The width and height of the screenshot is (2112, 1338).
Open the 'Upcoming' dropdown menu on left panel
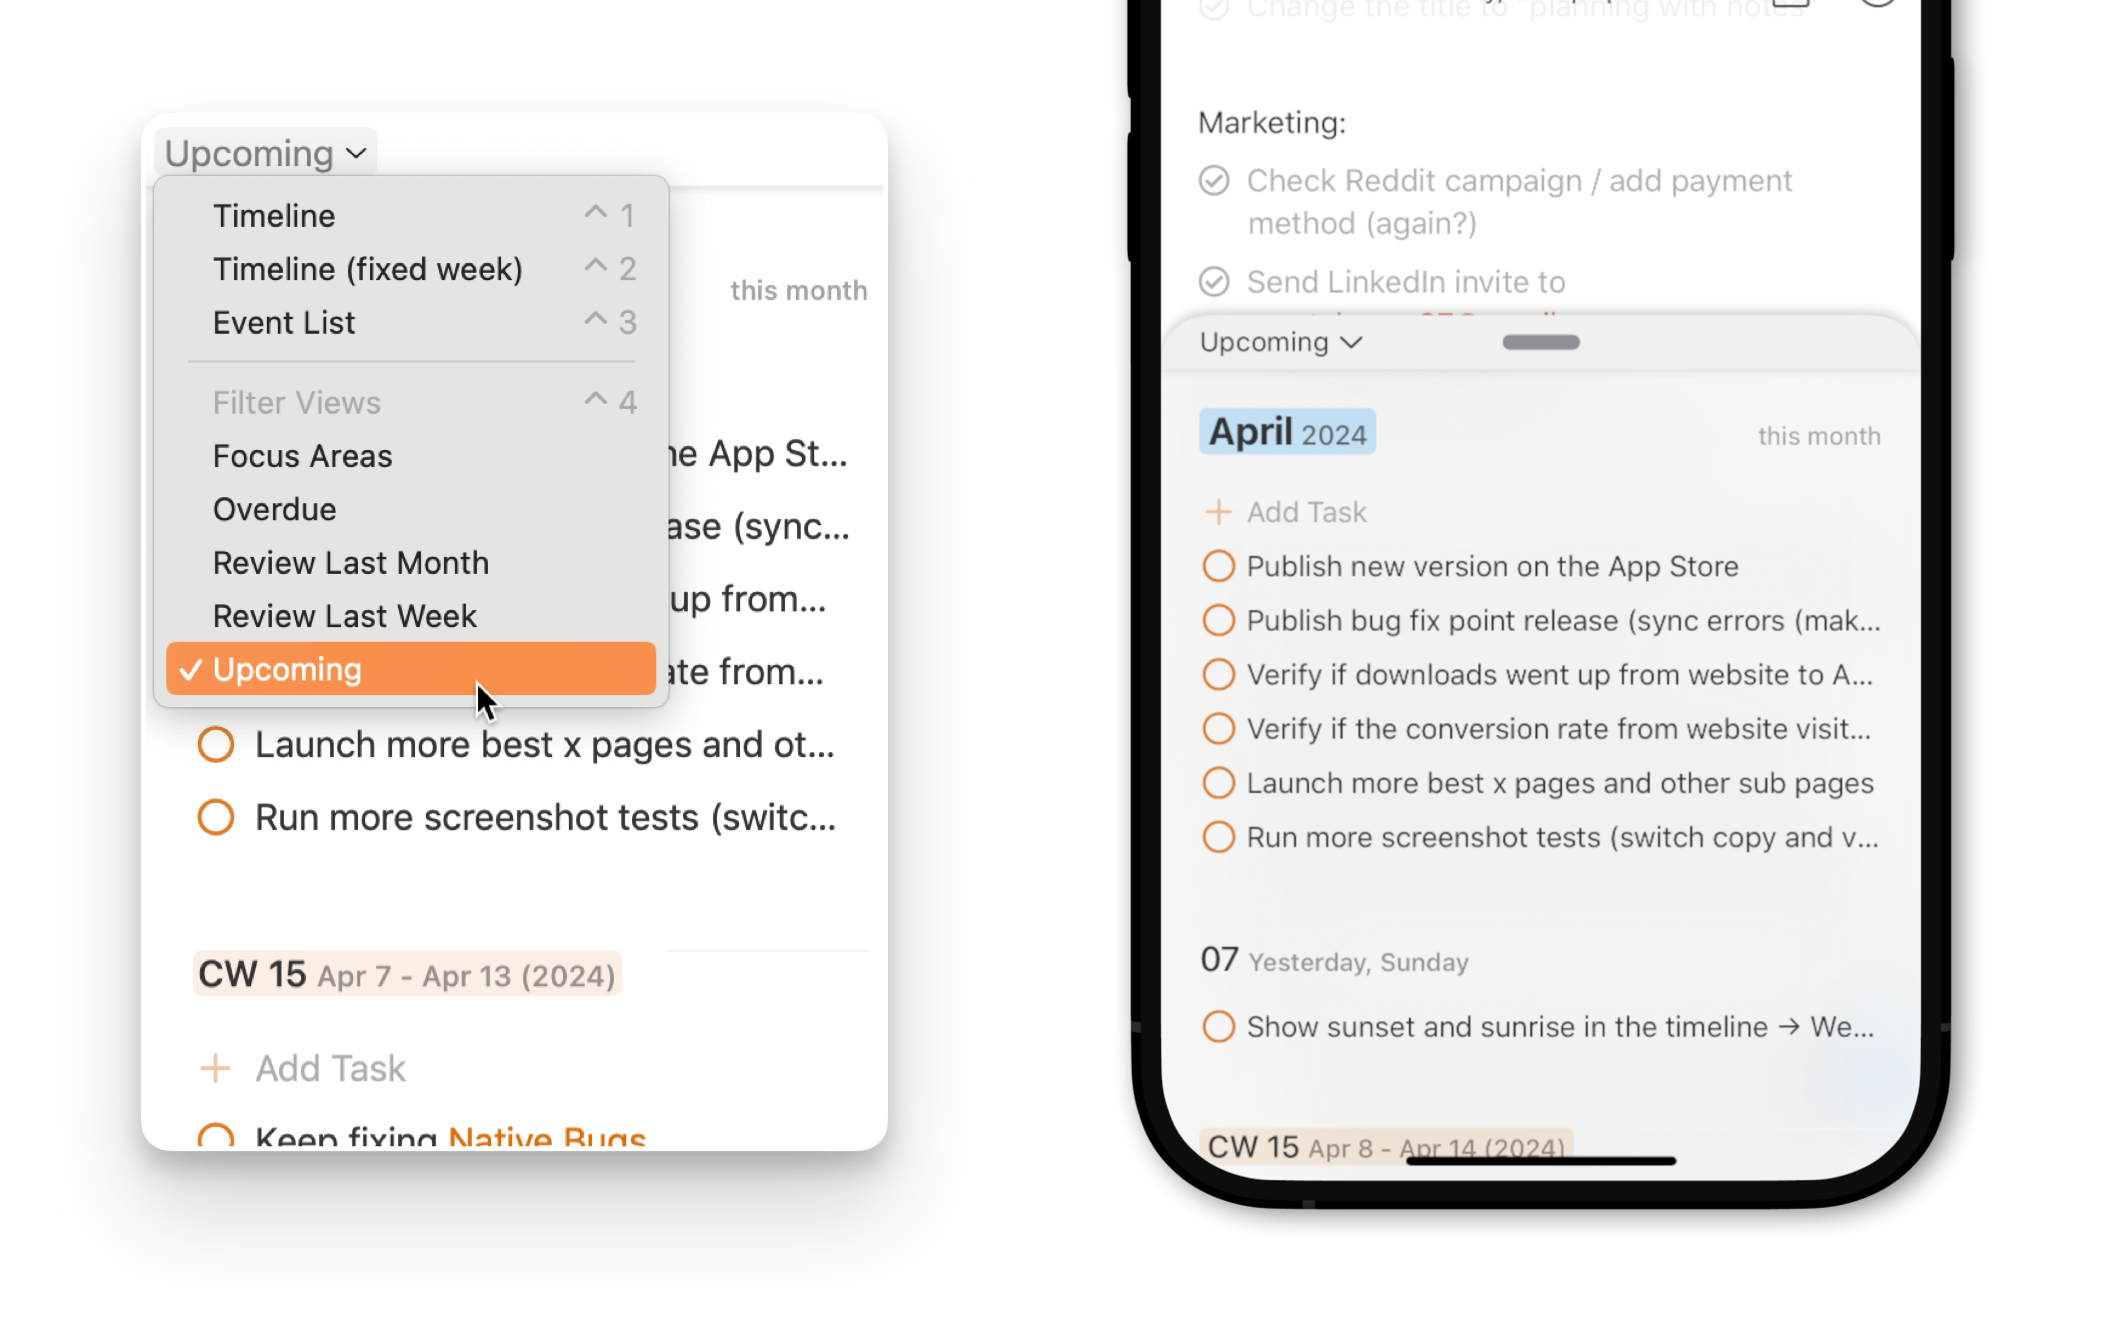[263, 152]
